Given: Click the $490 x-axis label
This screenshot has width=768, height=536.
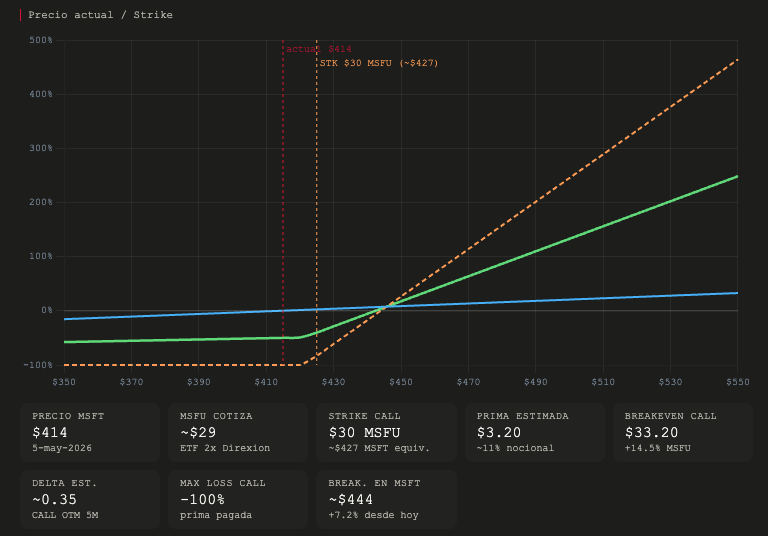Looking at the screenshot, I should [535, 382].
